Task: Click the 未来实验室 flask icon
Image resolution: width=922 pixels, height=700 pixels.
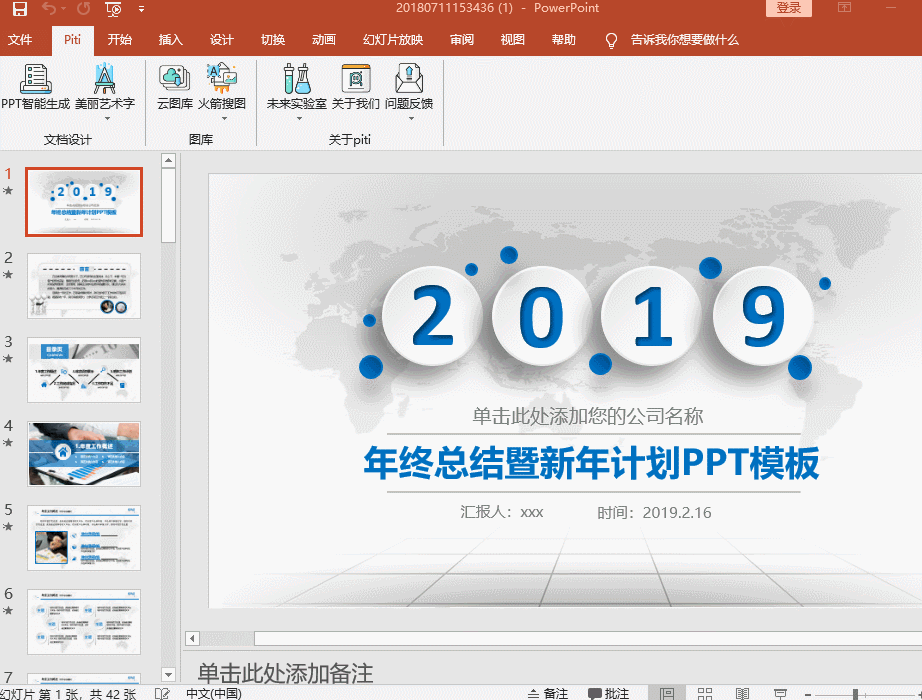Action: point(296,78)
